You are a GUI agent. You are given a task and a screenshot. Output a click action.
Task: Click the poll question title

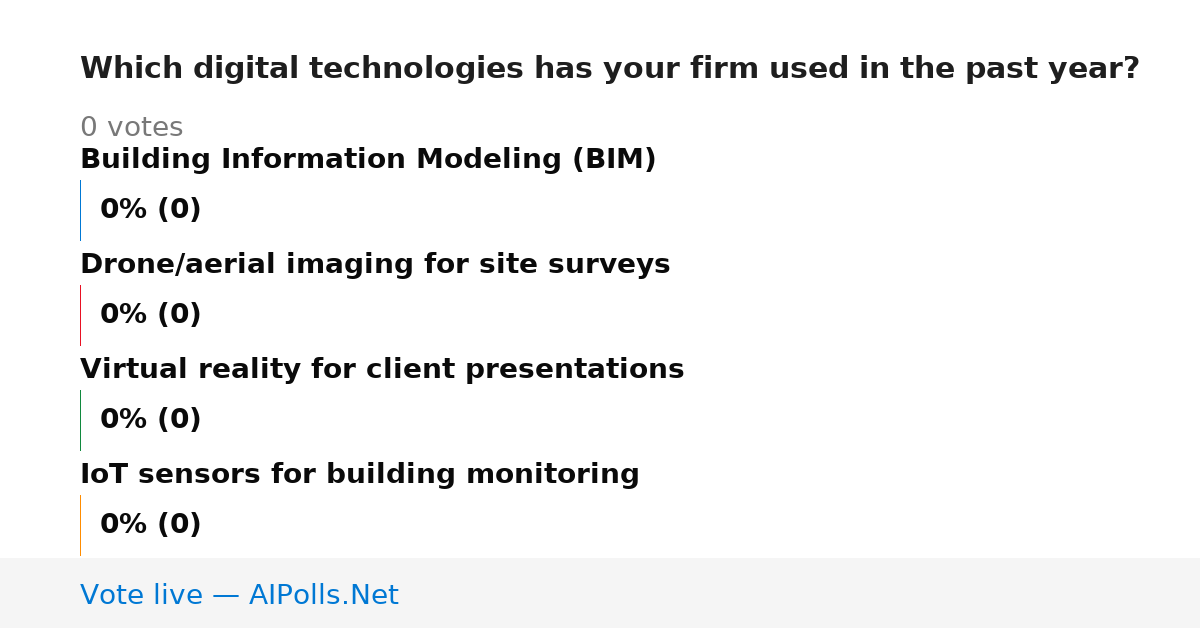pos(609,69)
